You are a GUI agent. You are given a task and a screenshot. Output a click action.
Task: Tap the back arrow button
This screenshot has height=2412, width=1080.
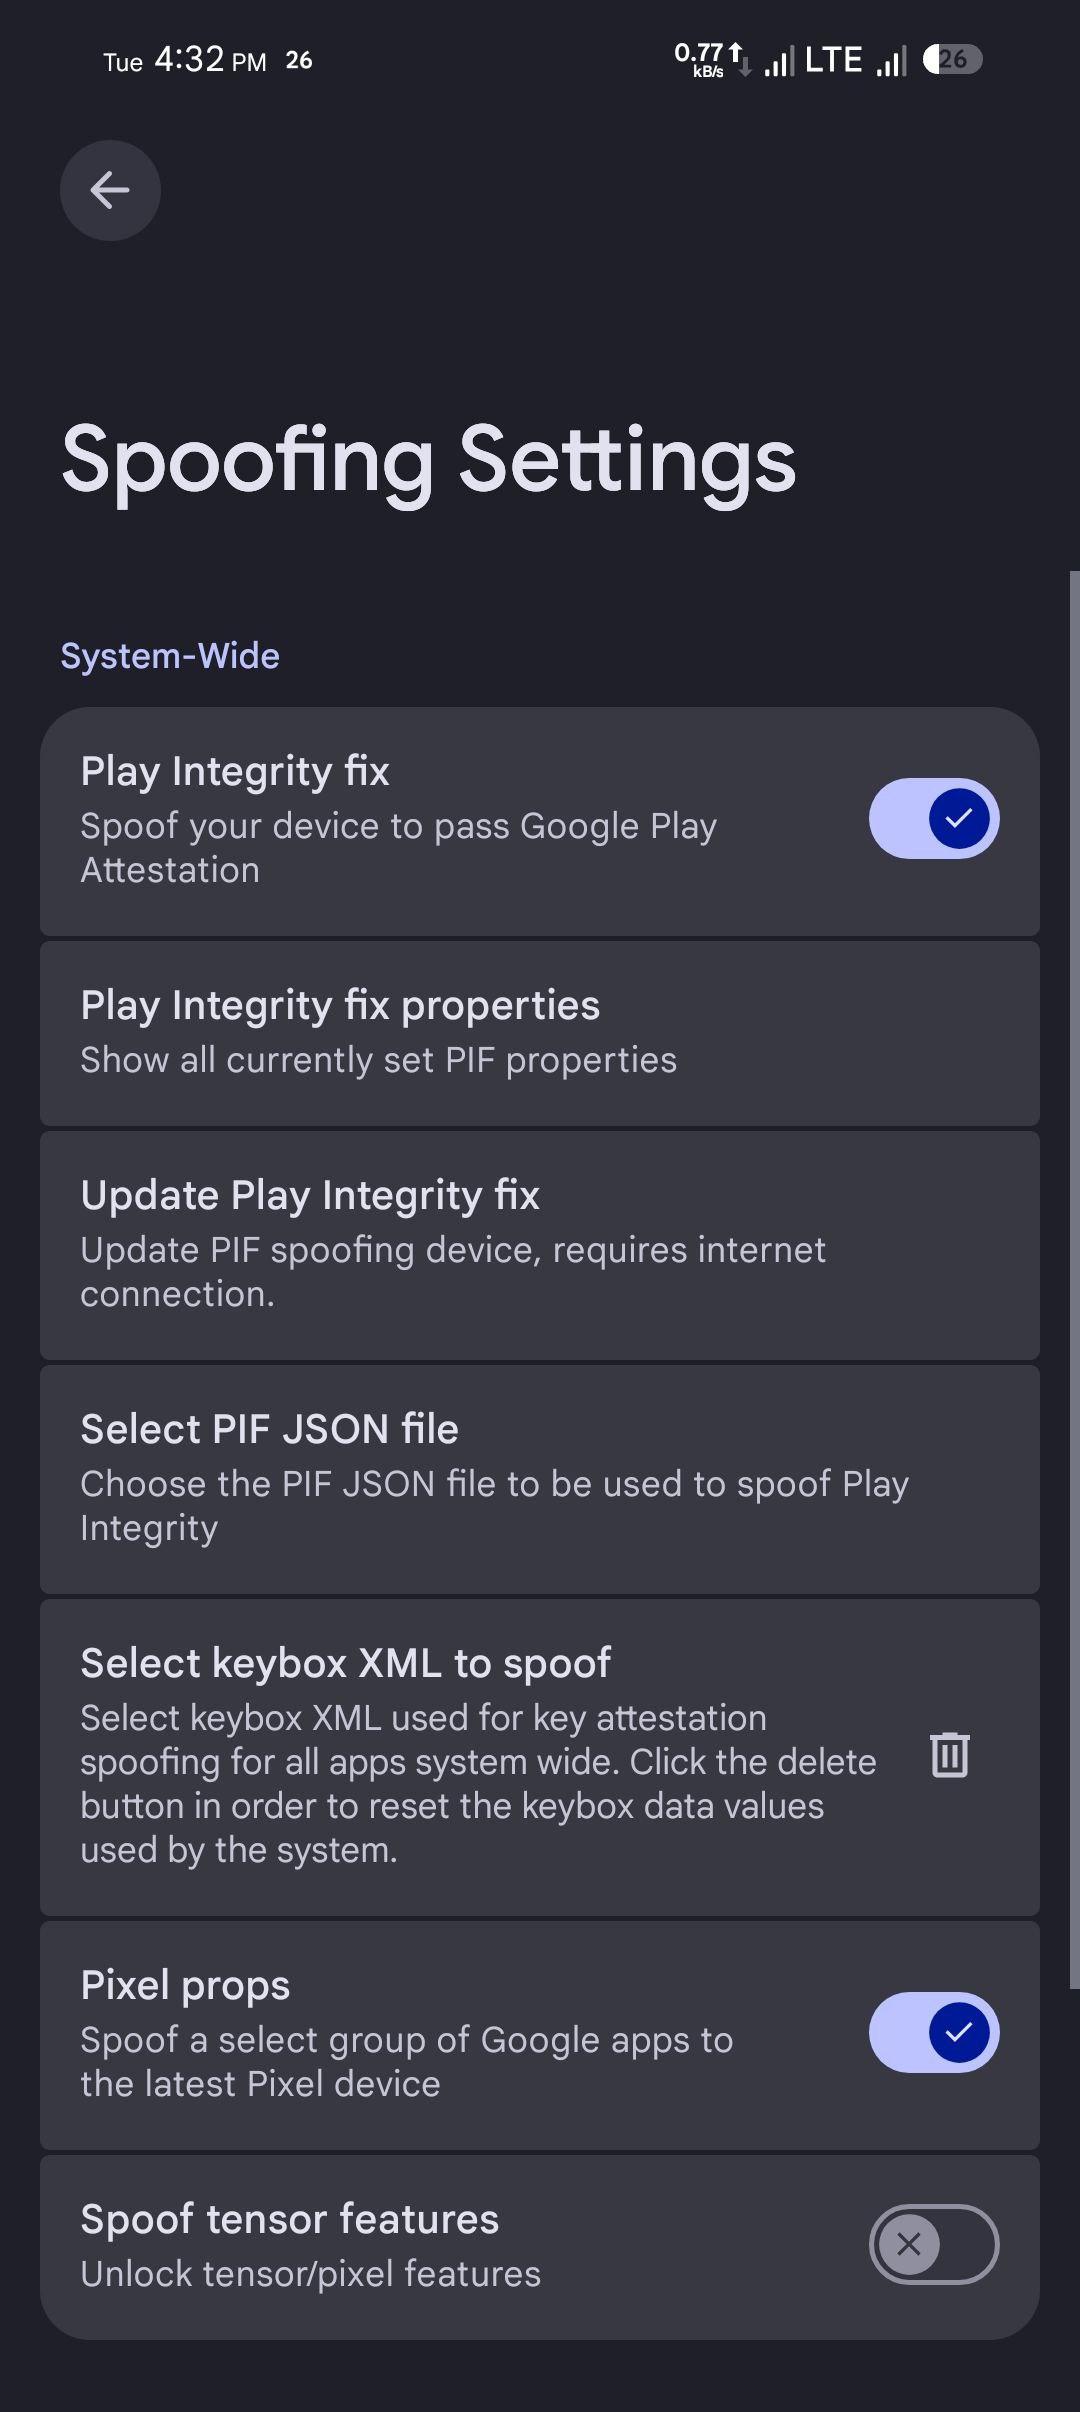(x=110, y=190)
